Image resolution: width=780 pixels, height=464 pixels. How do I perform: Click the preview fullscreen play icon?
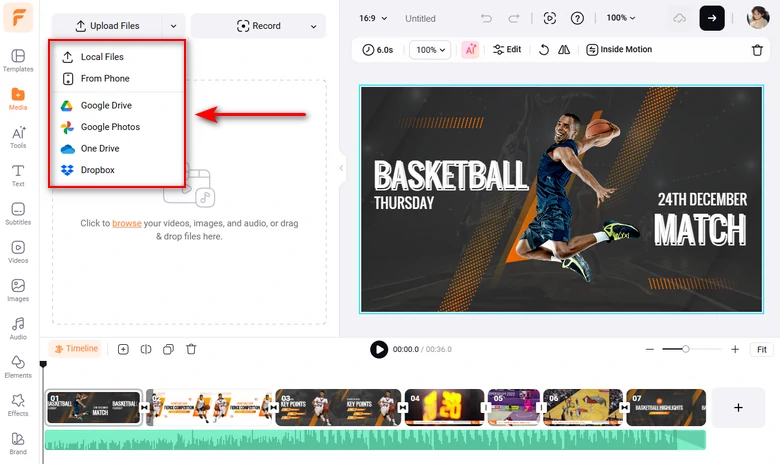coord(550,18)
